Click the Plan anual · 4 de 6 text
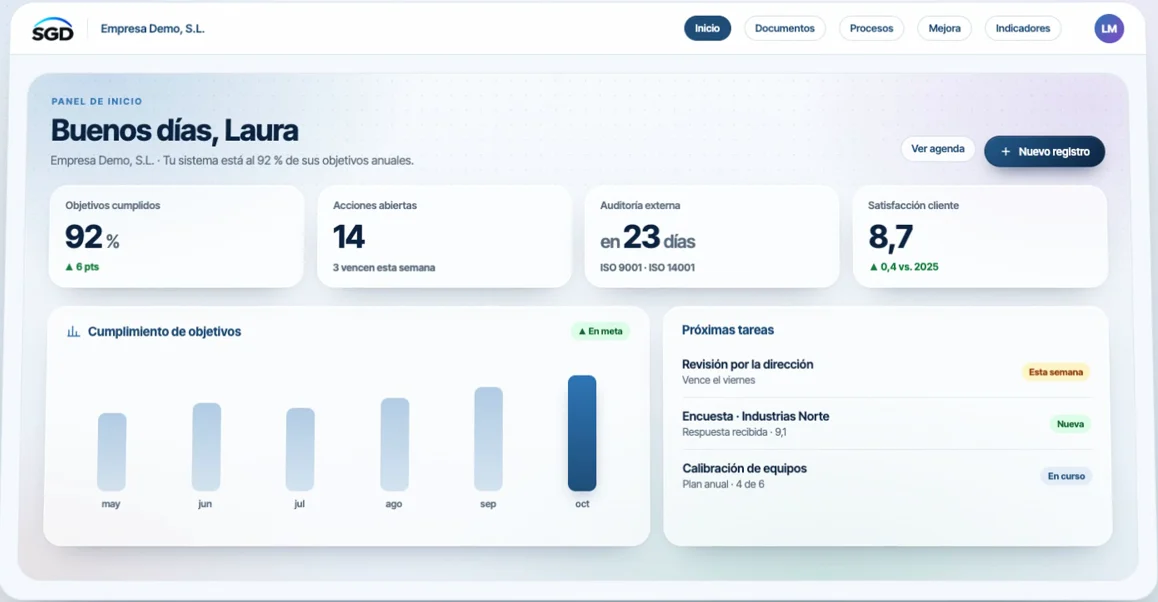Viewport: 1158px width, 602px height. (723, 485)
